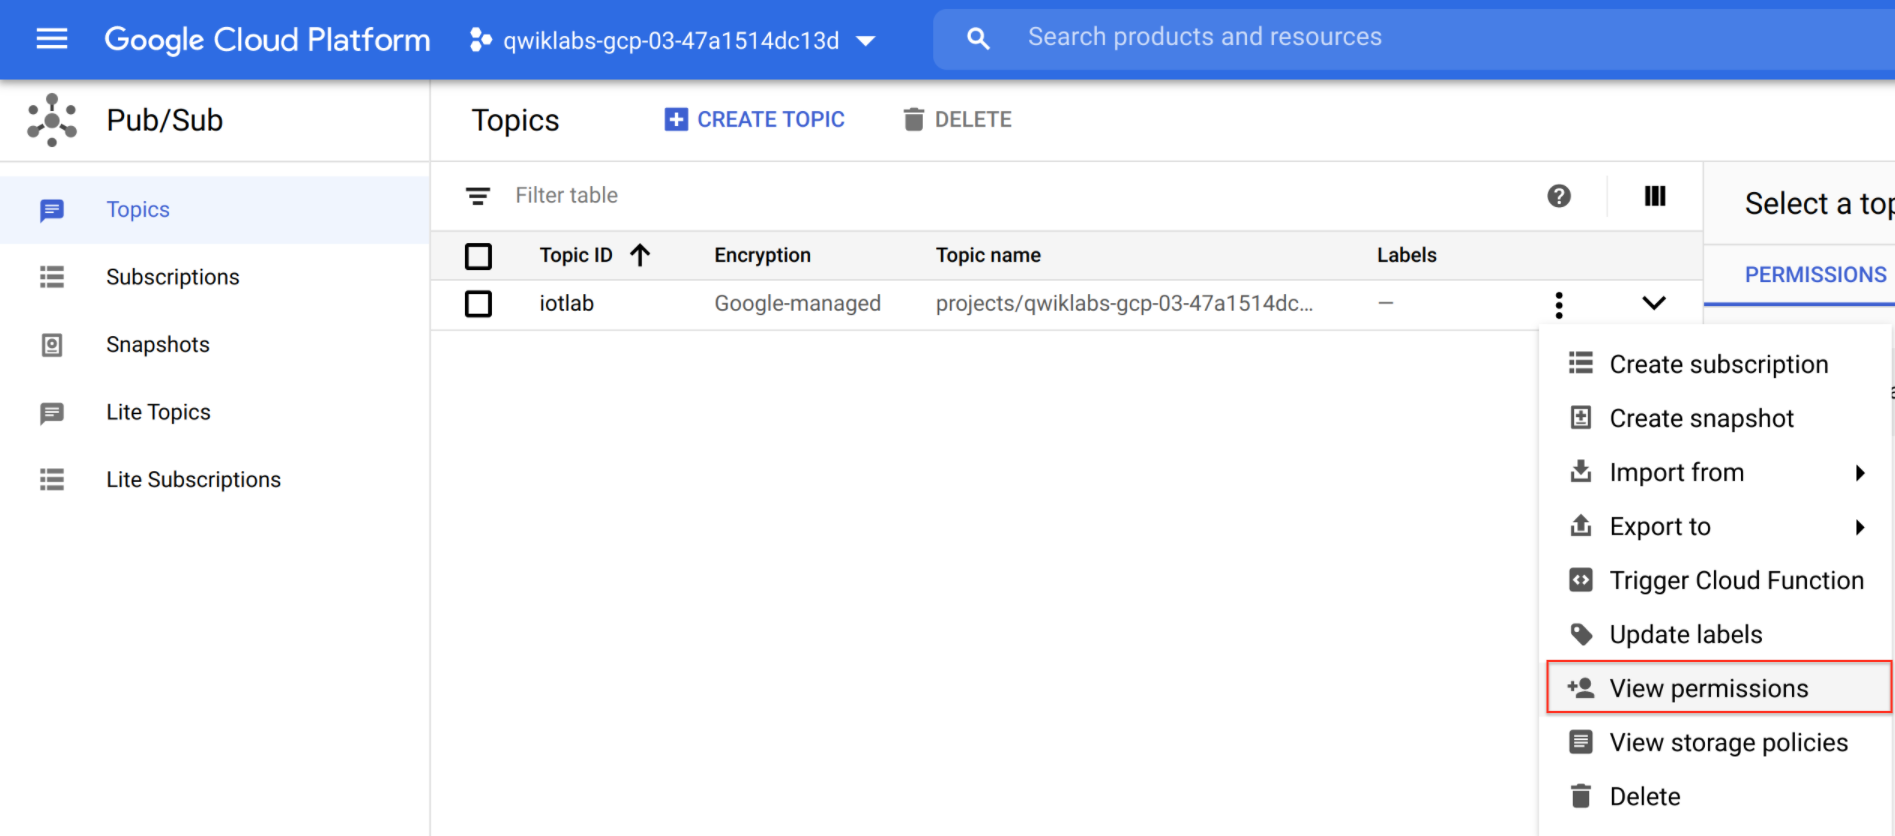Click the Pub/Sub heading in the sidebar
Image resolution: width=1895 pixels, height=836 pixels.
coord(165,120)
